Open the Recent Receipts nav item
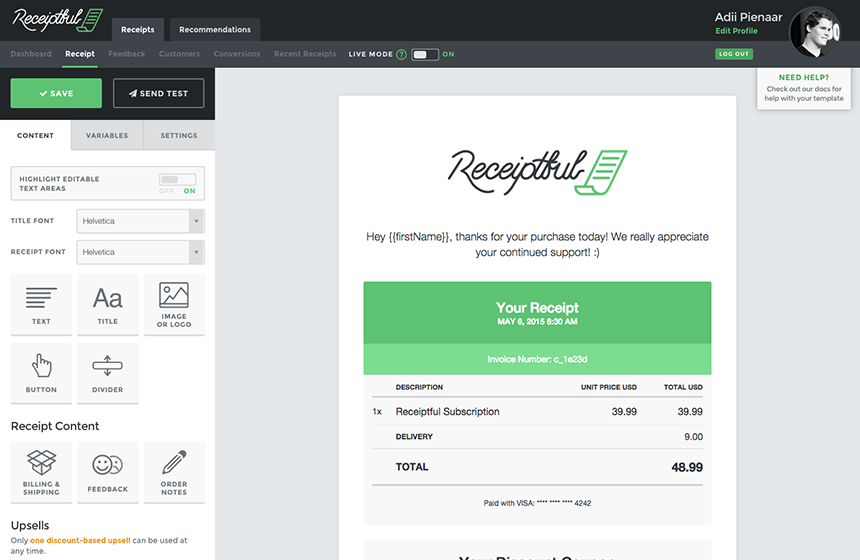The width and height of the screenshot is (860, 560). 305,54
